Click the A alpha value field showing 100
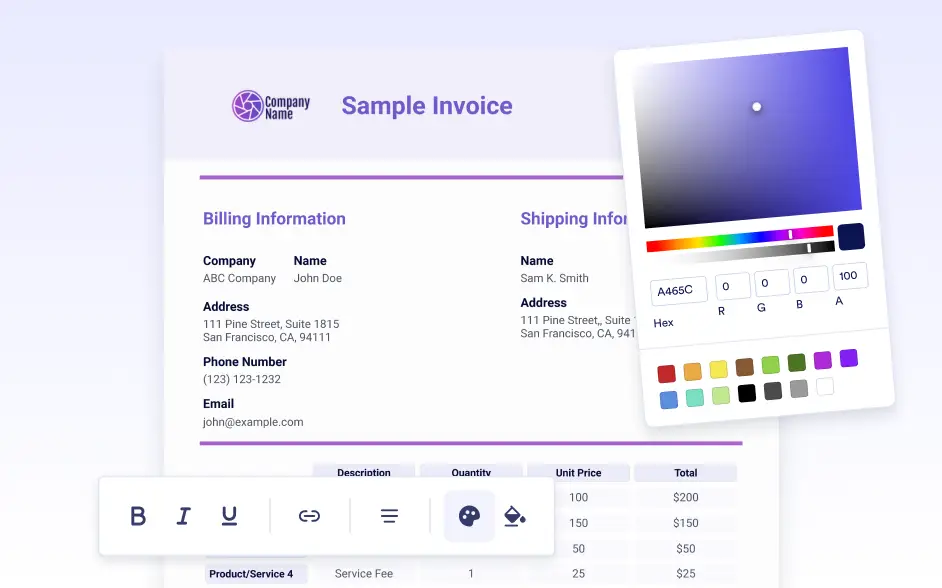 [x=849, y=276]
